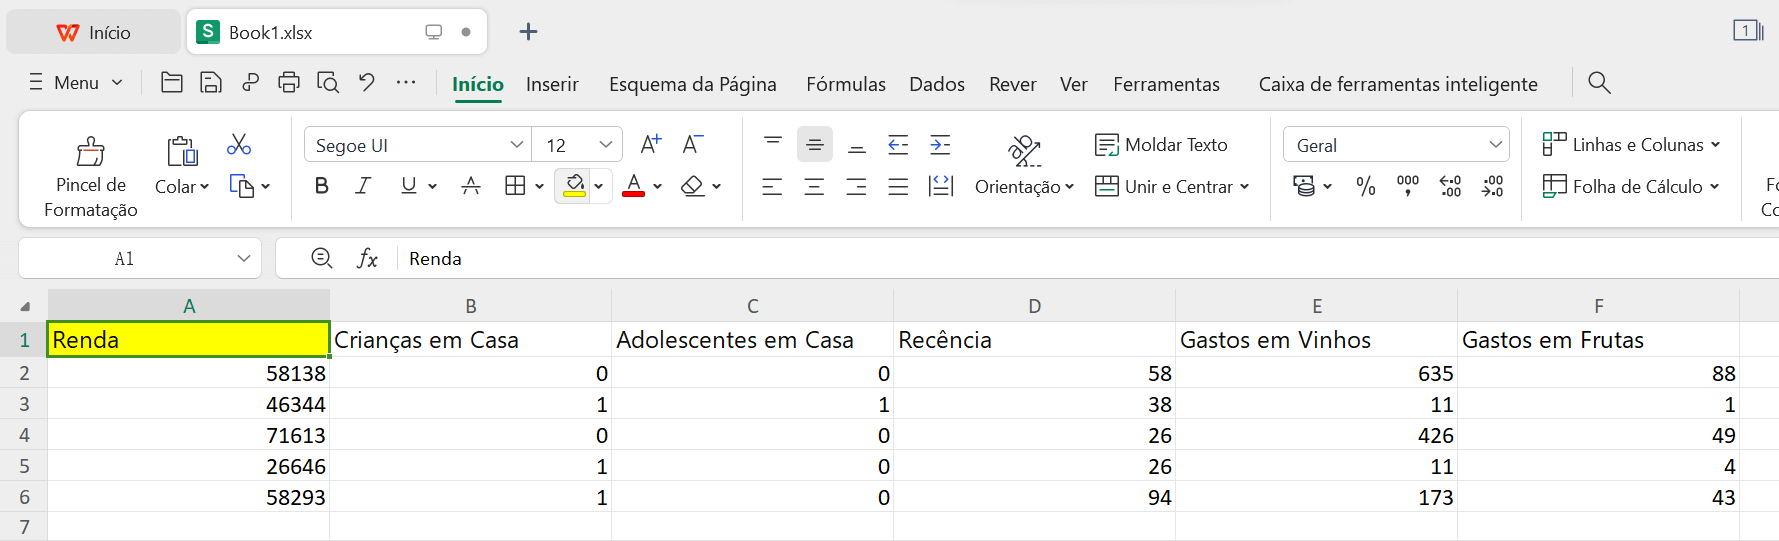The width and height of the screenshot is (1779, 541).
Task: Click the Orientation text rotation icon
Action: [x=1024, y=151]
